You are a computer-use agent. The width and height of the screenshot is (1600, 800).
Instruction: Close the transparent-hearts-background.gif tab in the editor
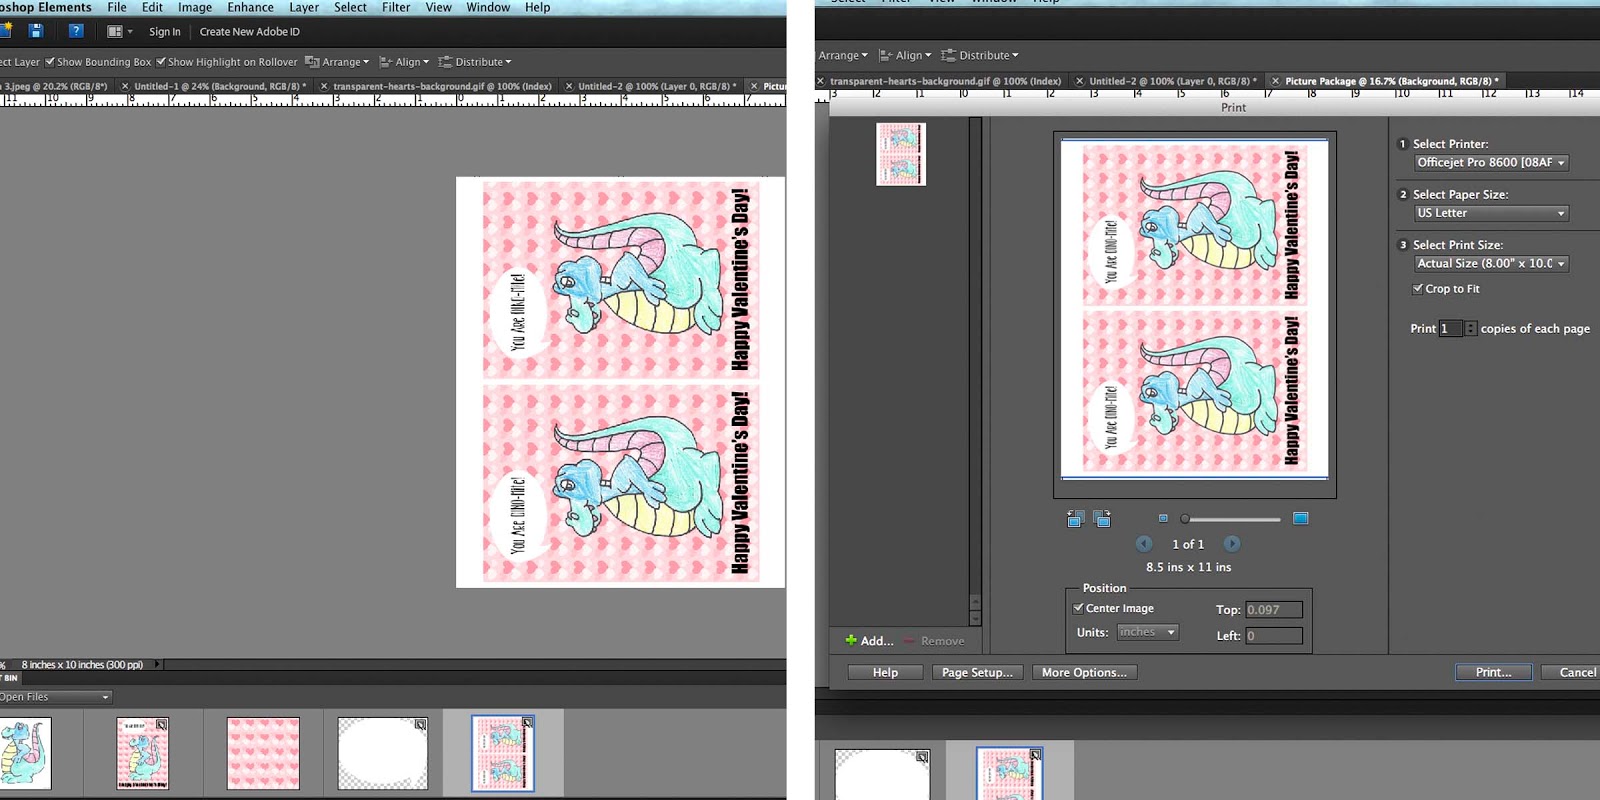[x=324, y=86]
